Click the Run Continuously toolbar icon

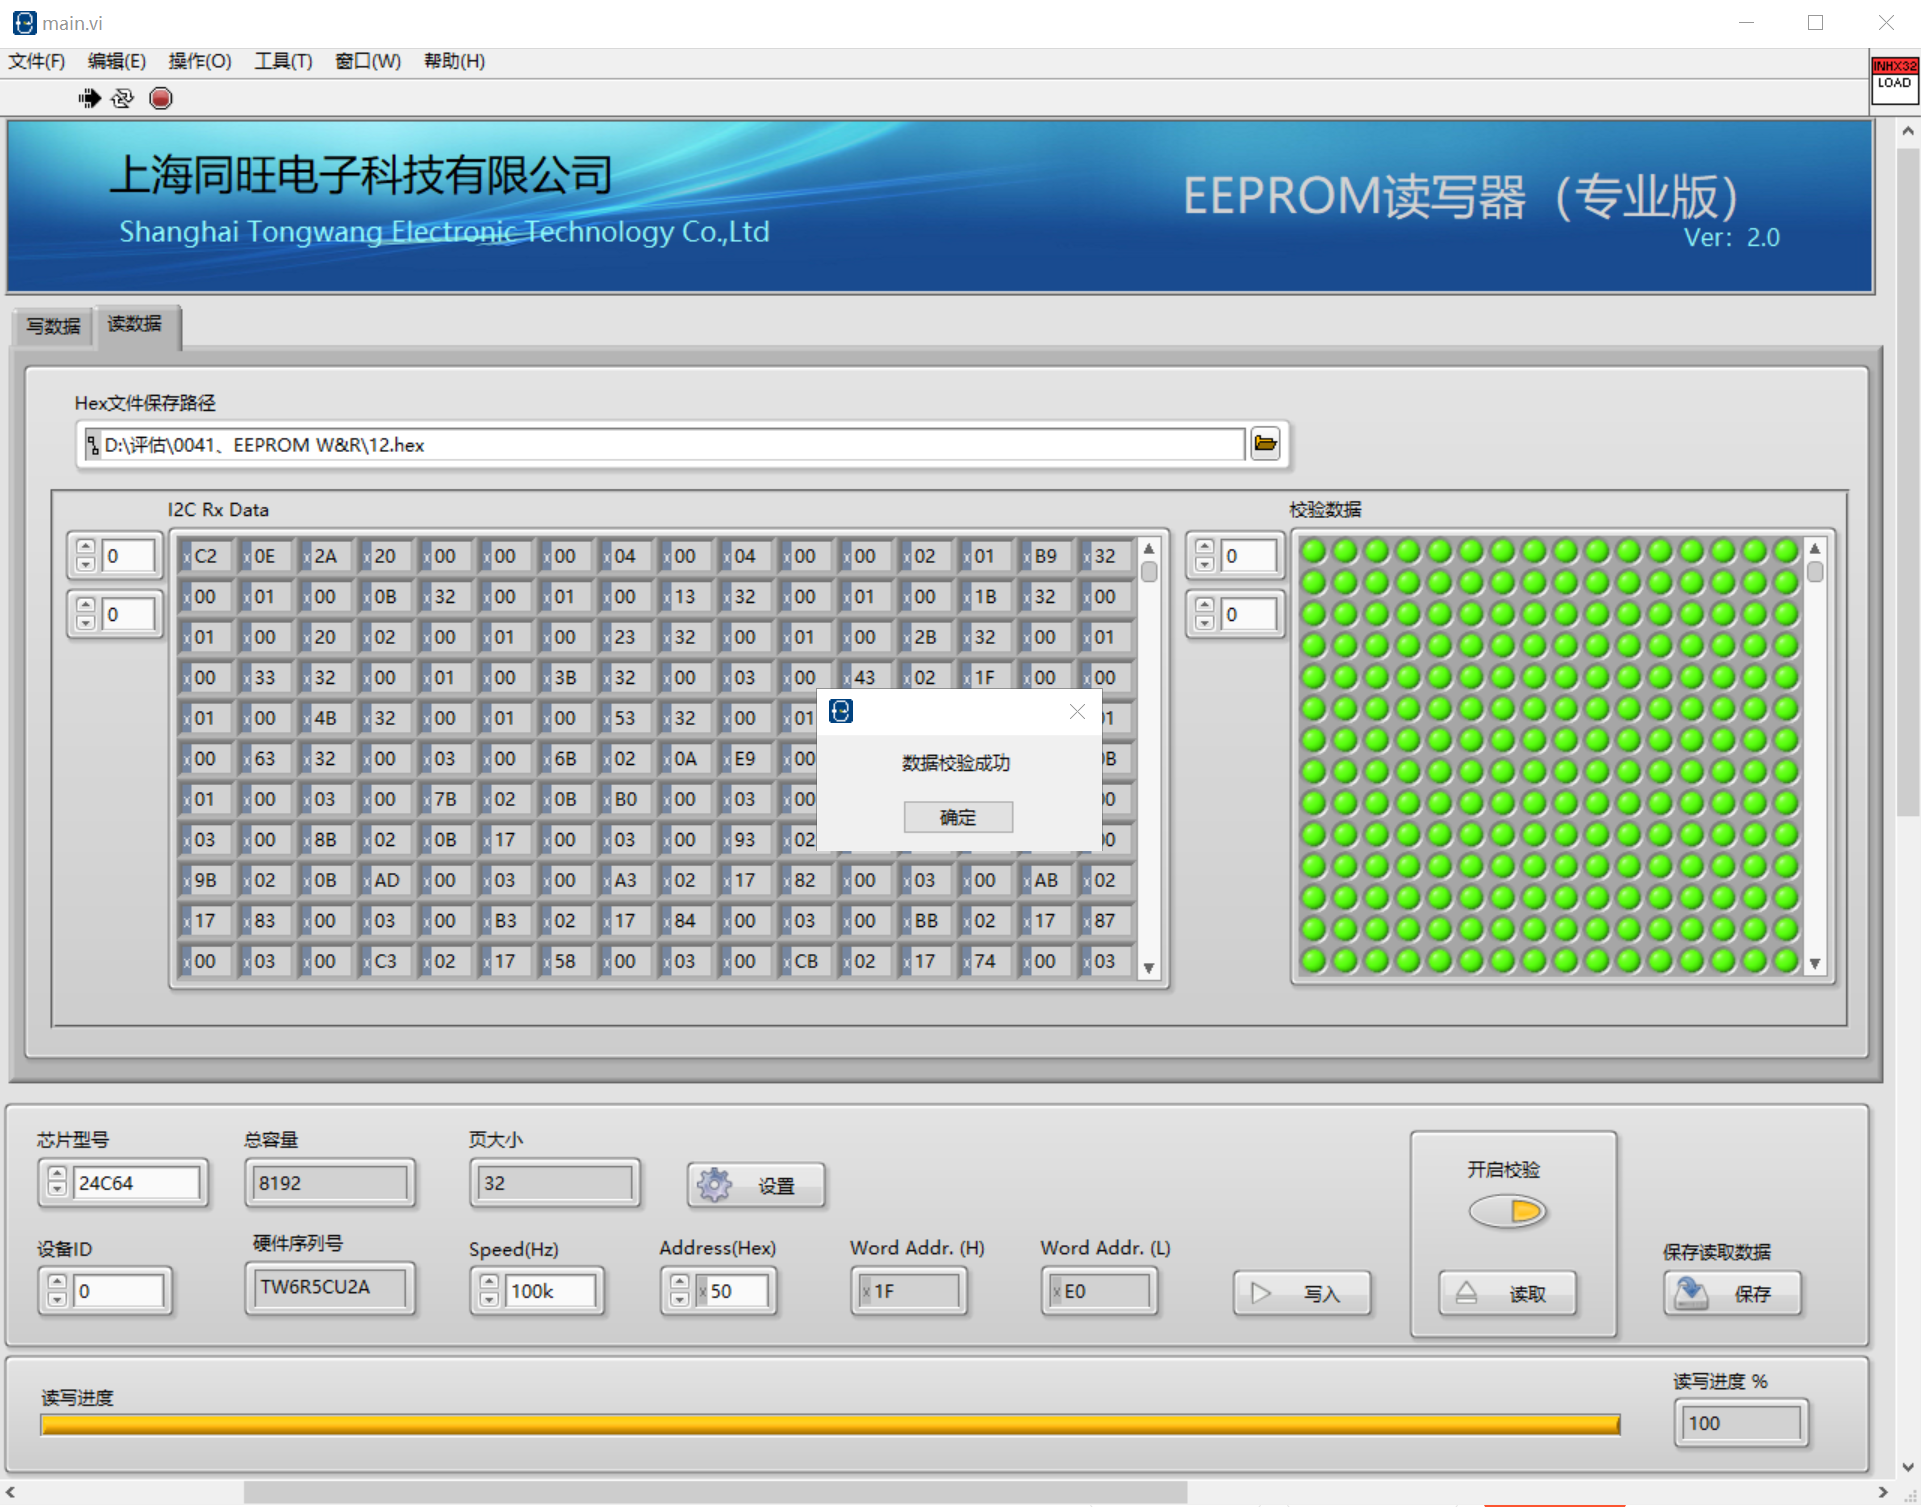(x=123, y=98)
